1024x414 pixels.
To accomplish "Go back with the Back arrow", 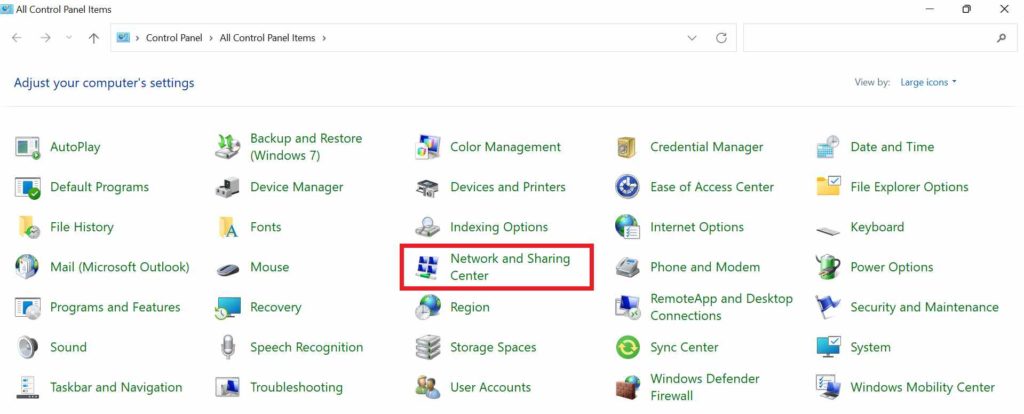I will pyautogui.click(x=17, y=38).
